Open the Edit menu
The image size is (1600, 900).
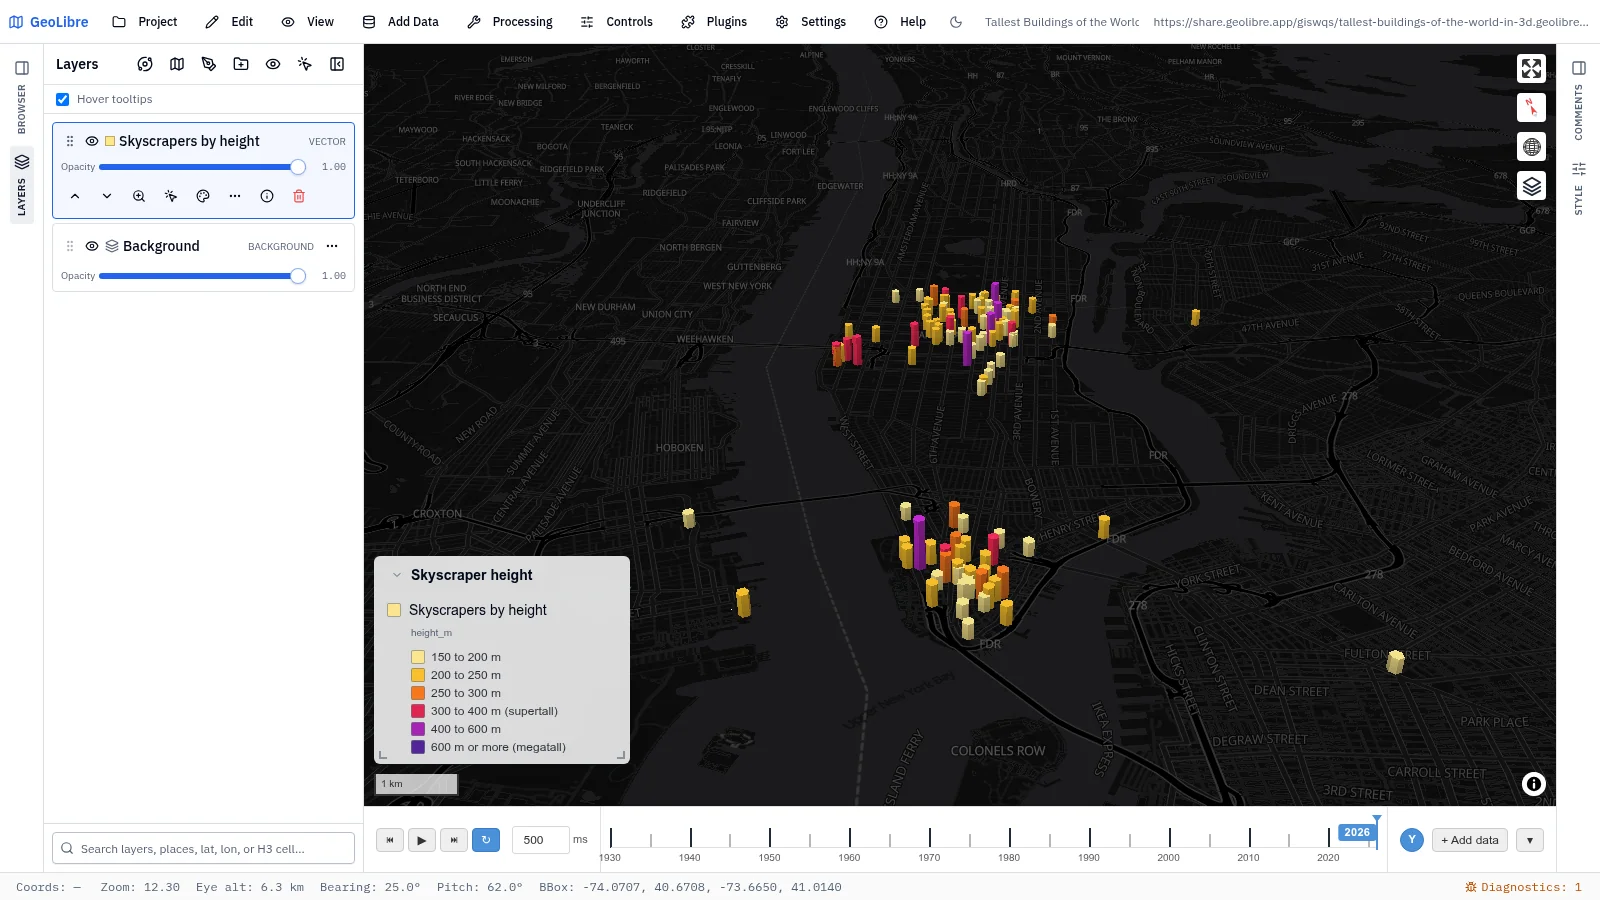click(x=229, y=22)
